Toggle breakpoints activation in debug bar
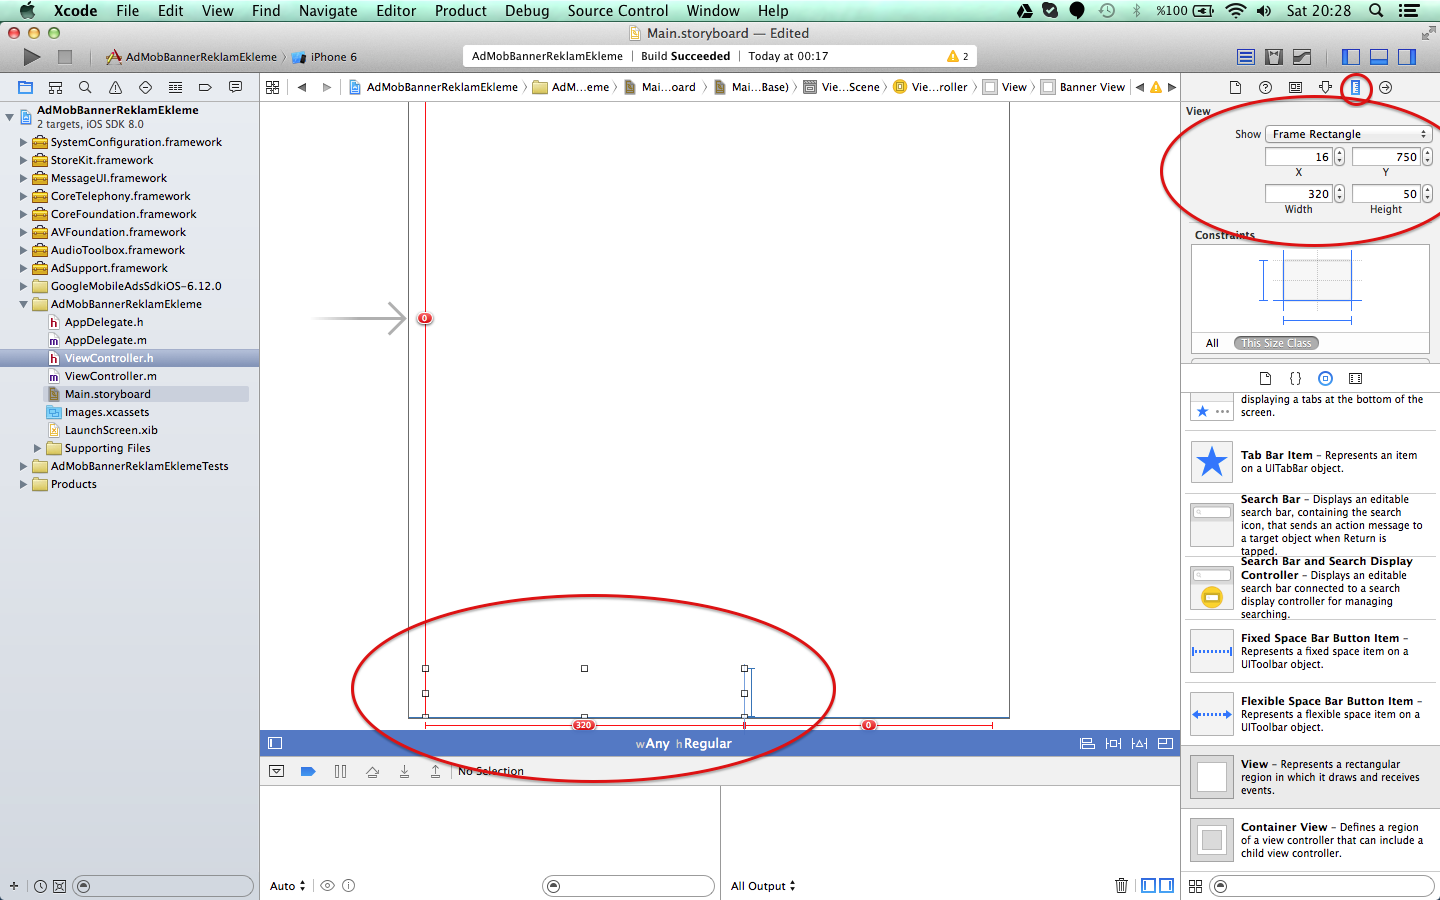 [308, 771]
